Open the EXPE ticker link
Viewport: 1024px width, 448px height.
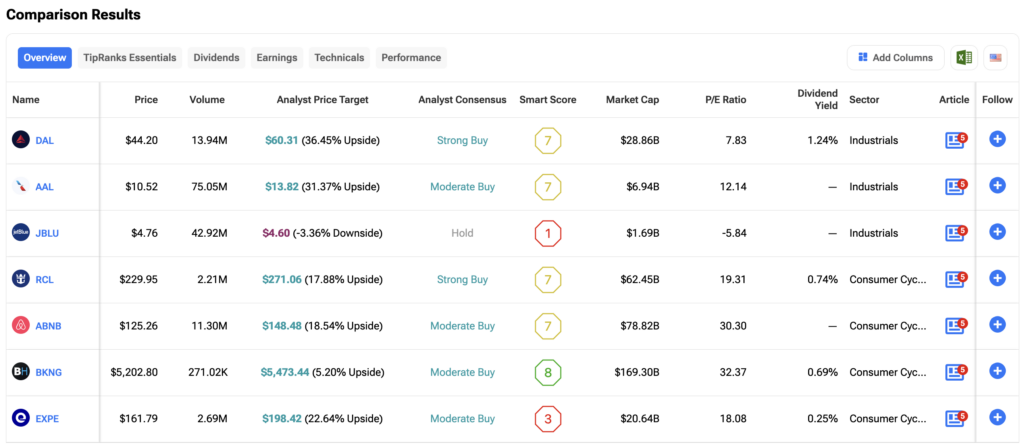(x=47, y=419)
